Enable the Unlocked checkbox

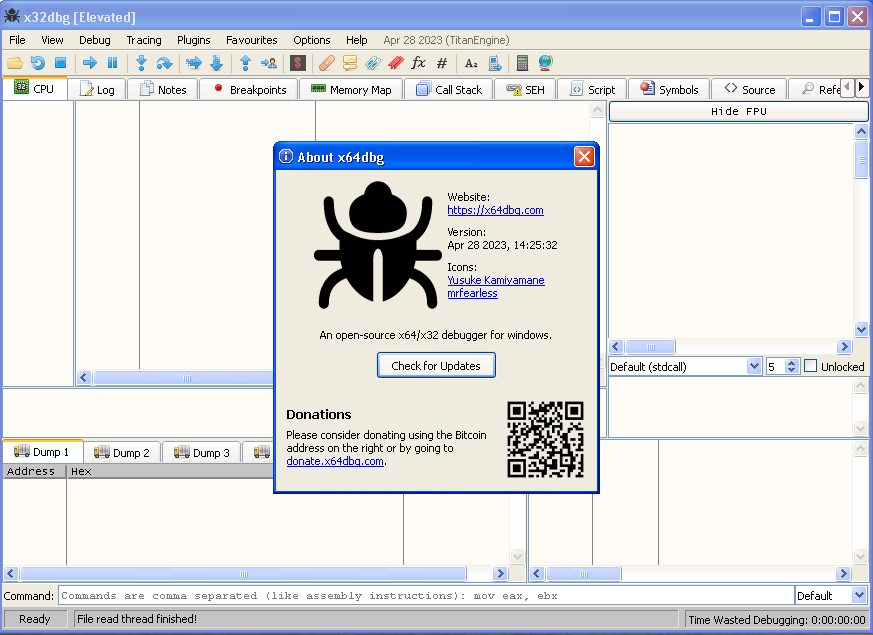pos(810,366)
